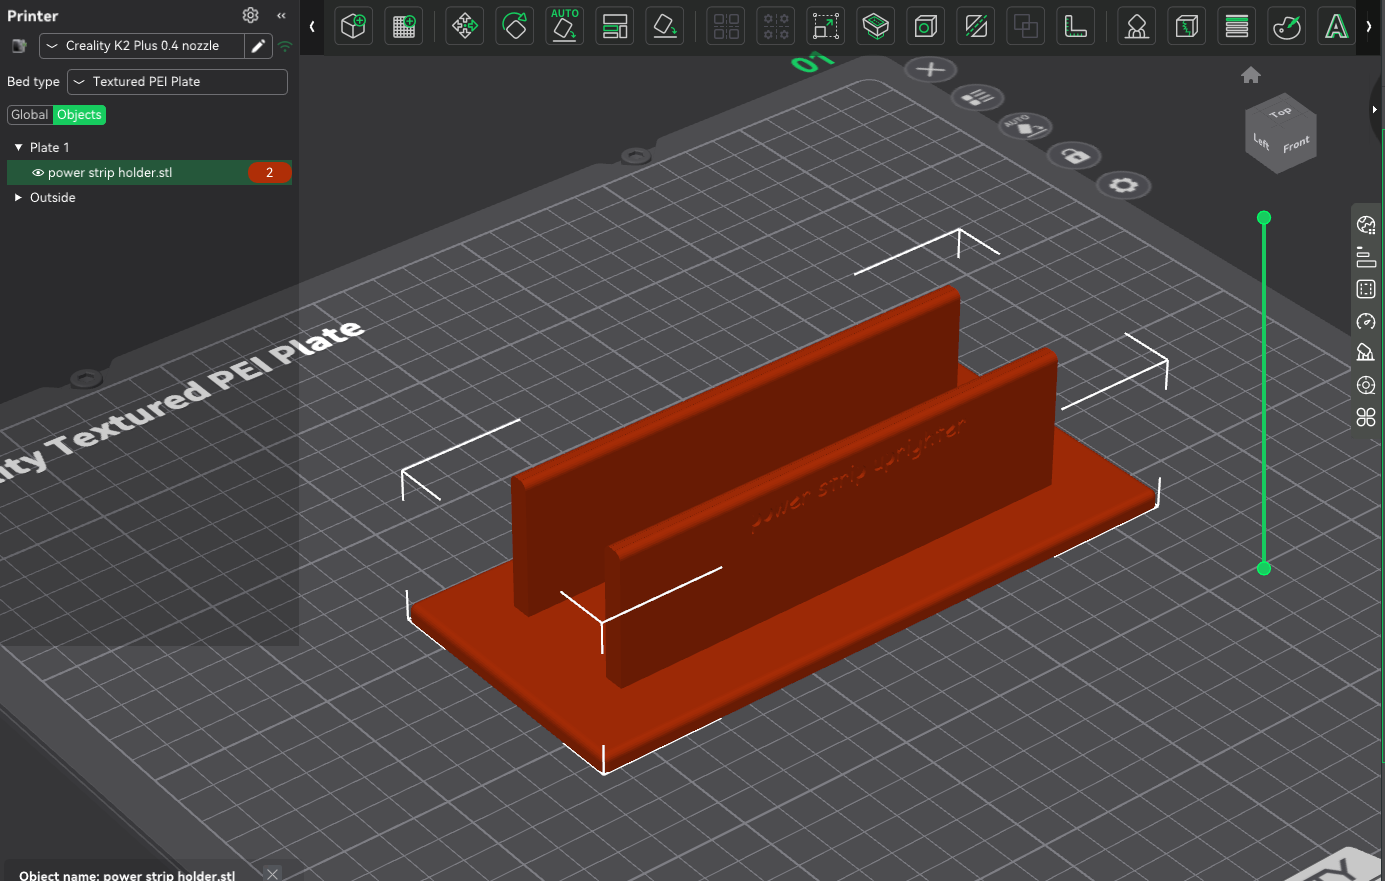Click the support structure icon in right sidebar
Viewport: 1385px width, 881px height.
1366,353
